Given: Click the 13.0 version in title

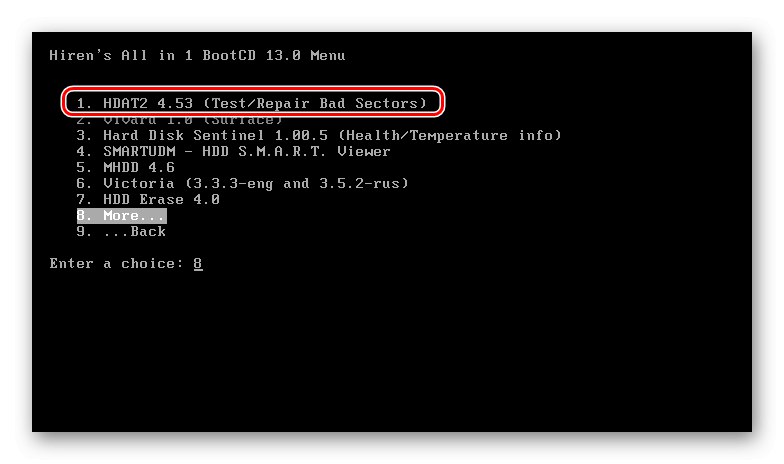Looking at the screenshot, I should tap(283, 55).
